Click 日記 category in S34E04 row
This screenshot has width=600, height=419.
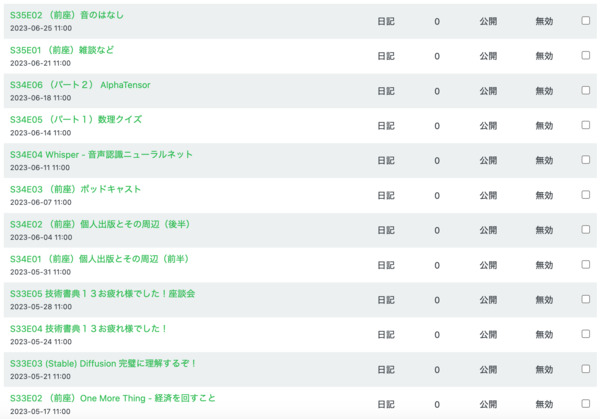tap(386, 161)
